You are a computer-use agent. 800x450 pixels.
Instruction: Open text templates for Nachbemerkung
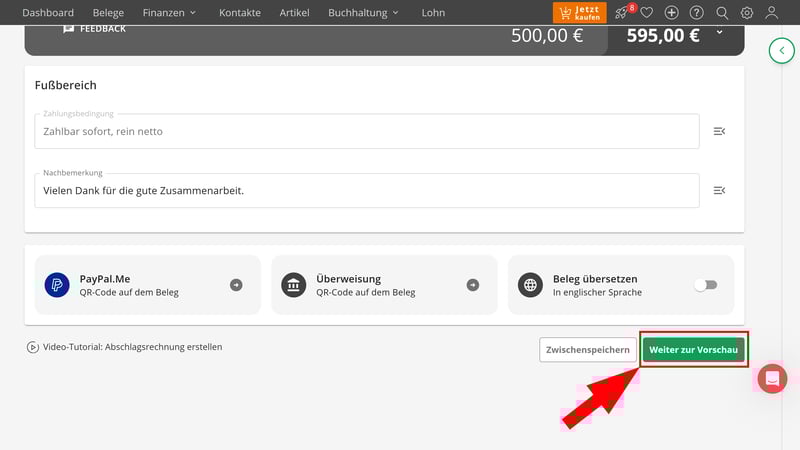point(719,191)
